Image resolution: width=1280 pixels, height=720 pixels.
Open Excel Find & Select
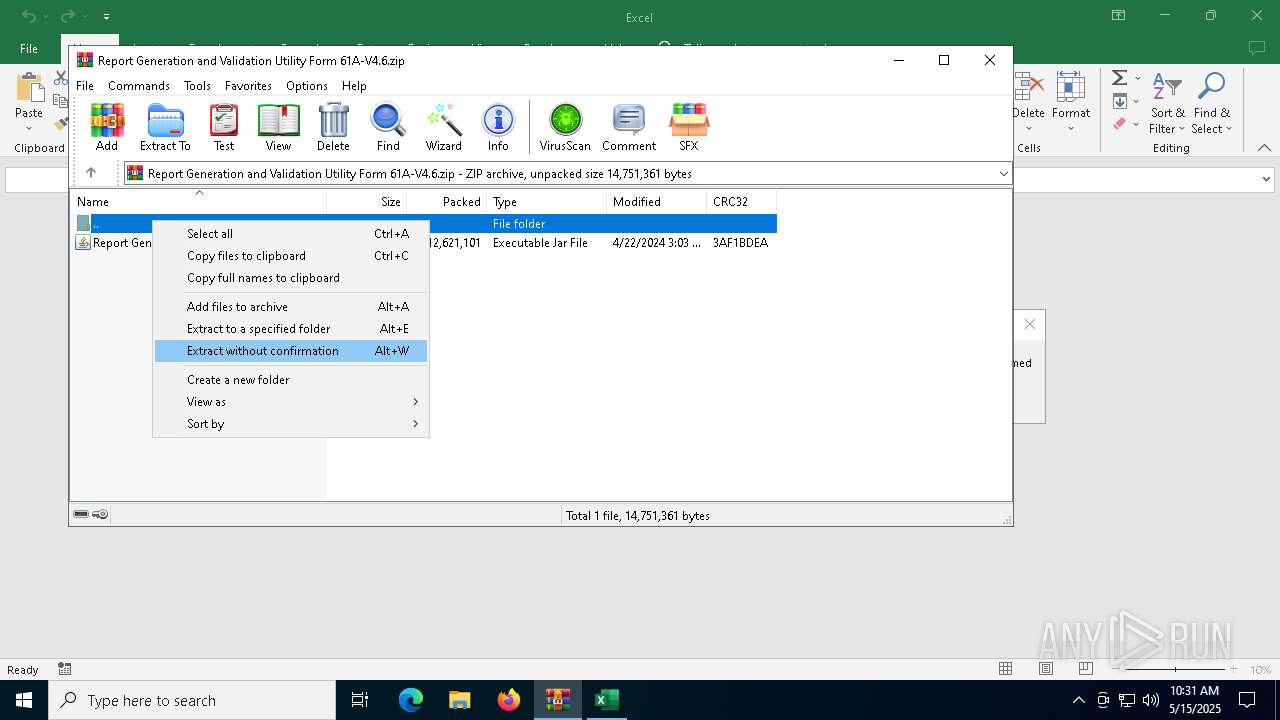1211,103
